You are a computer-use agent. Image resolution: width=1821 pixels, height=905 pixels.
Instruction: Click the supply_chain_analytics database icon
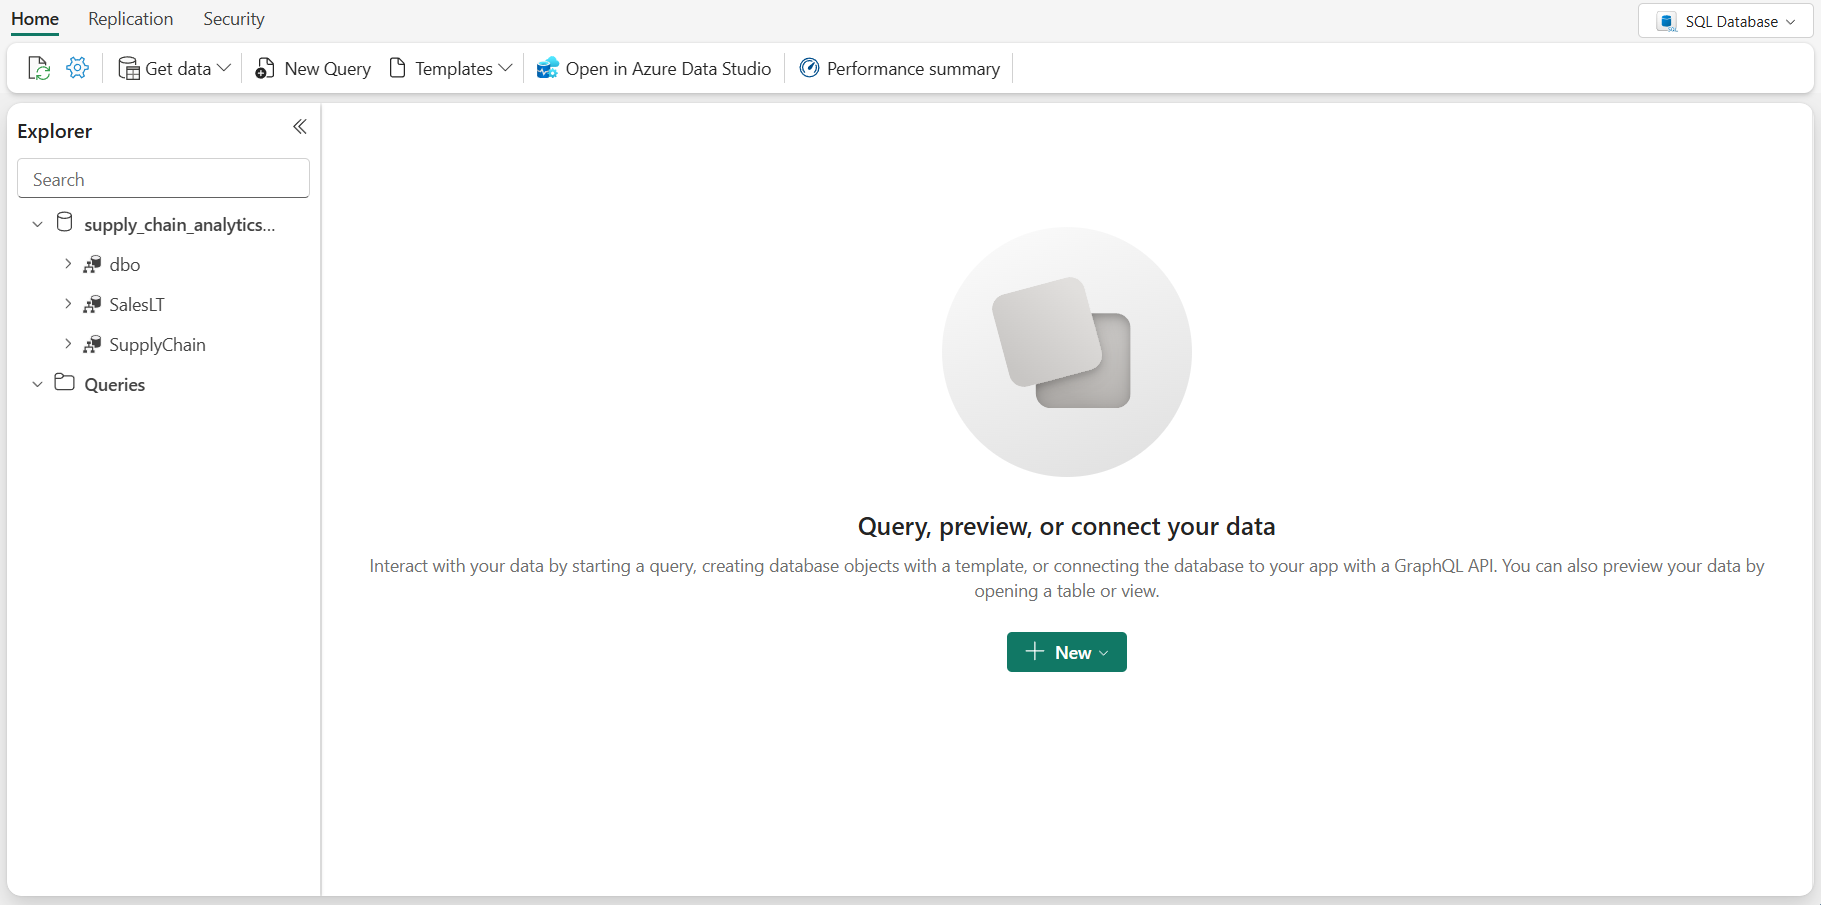[65, 223]
